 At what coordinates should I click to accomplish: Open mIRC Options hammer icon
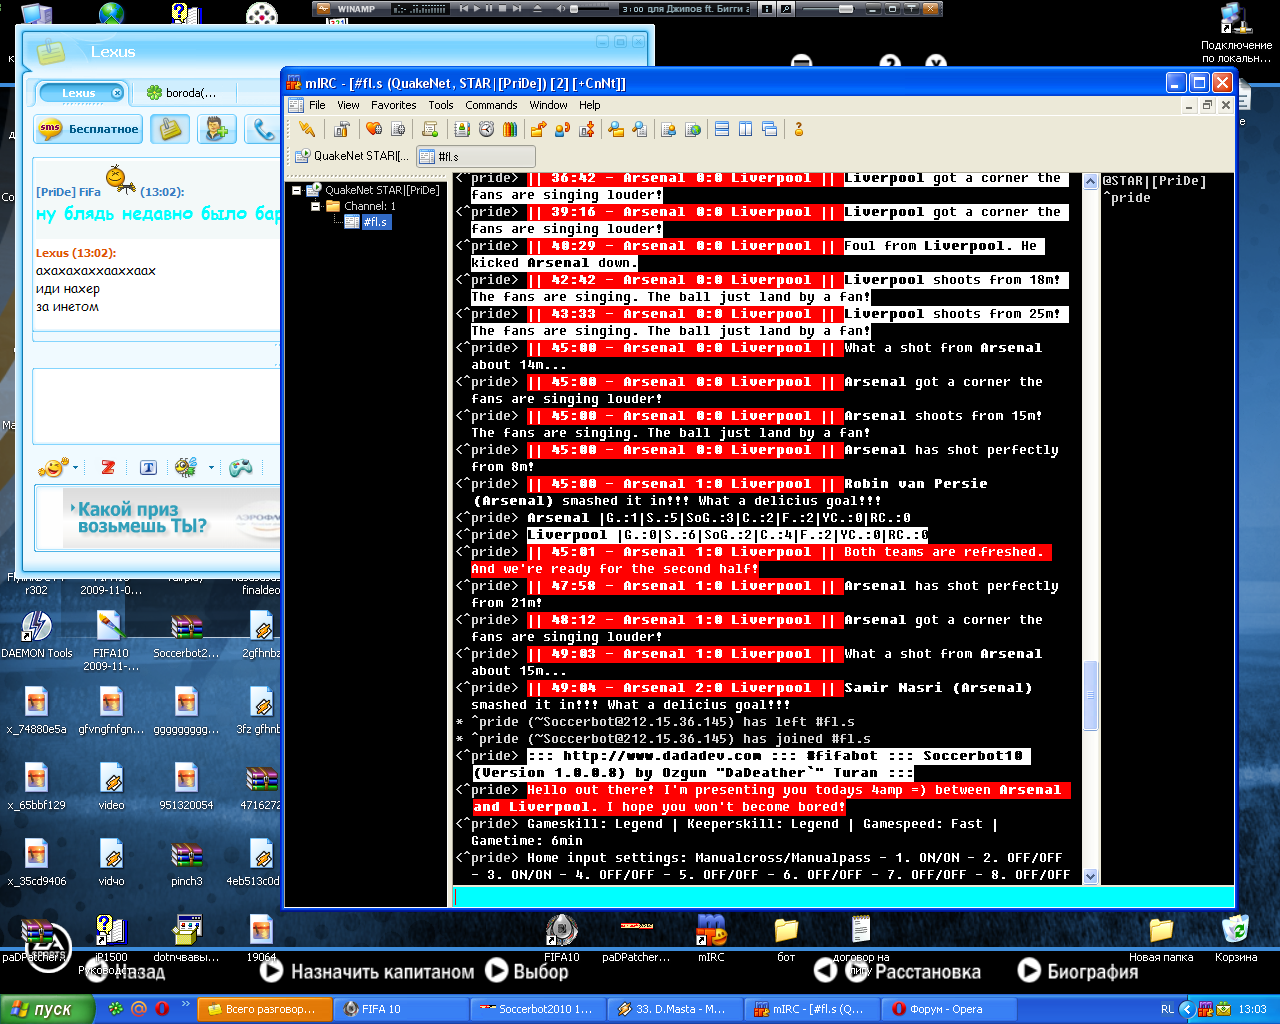[342, 129]
